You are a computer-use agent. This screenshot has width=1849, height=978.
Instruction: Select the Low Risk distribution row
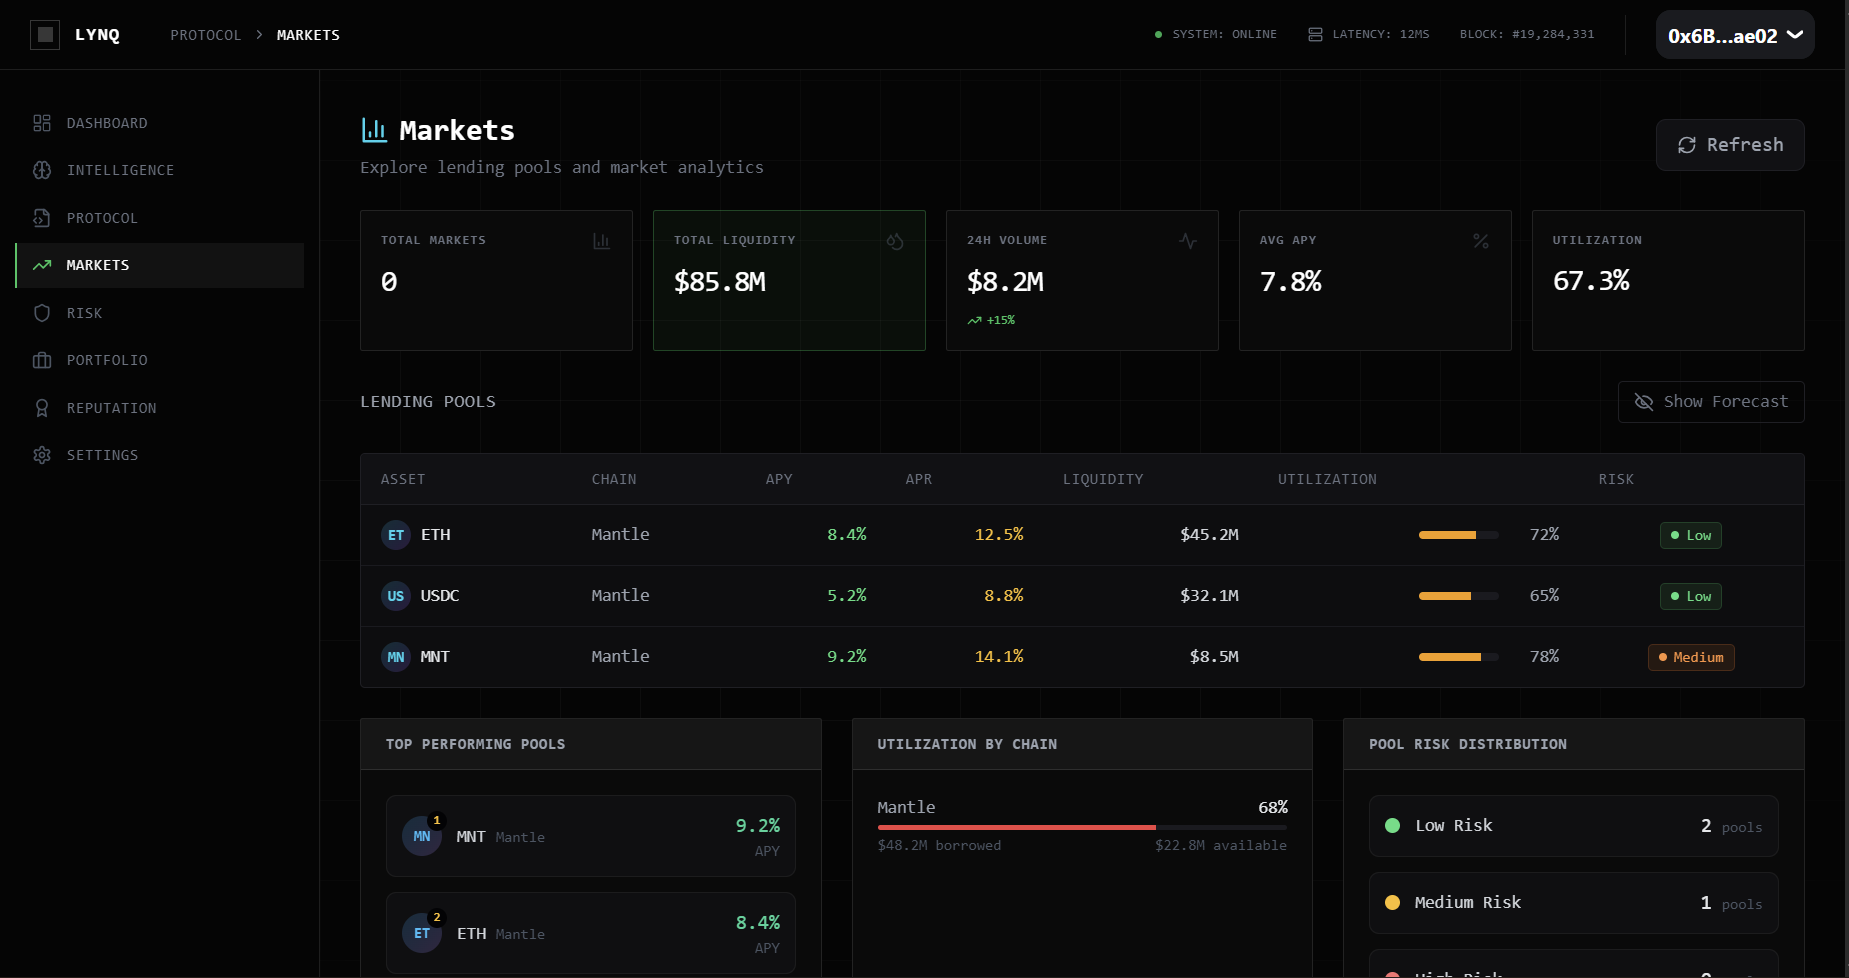point(1572,826)
